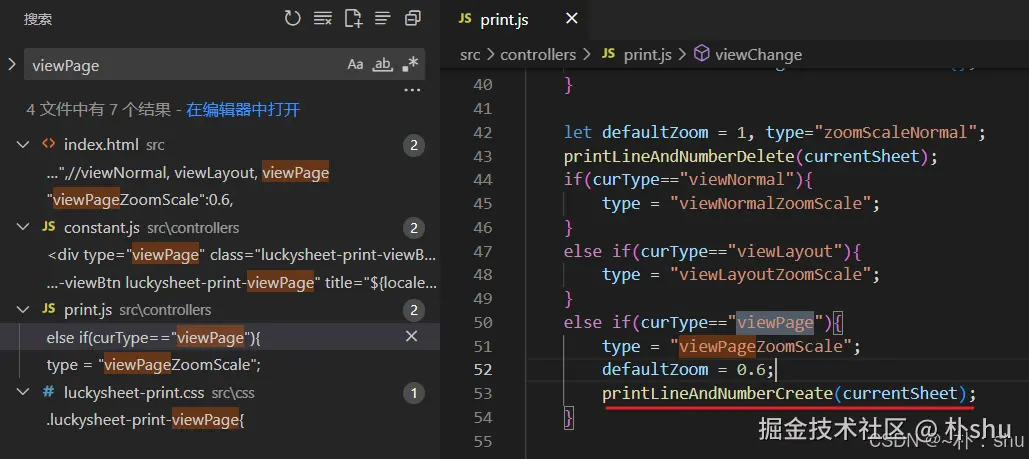Toggle Use Regular Expression option
1029x459 pixels.
[x=410, y=64]
